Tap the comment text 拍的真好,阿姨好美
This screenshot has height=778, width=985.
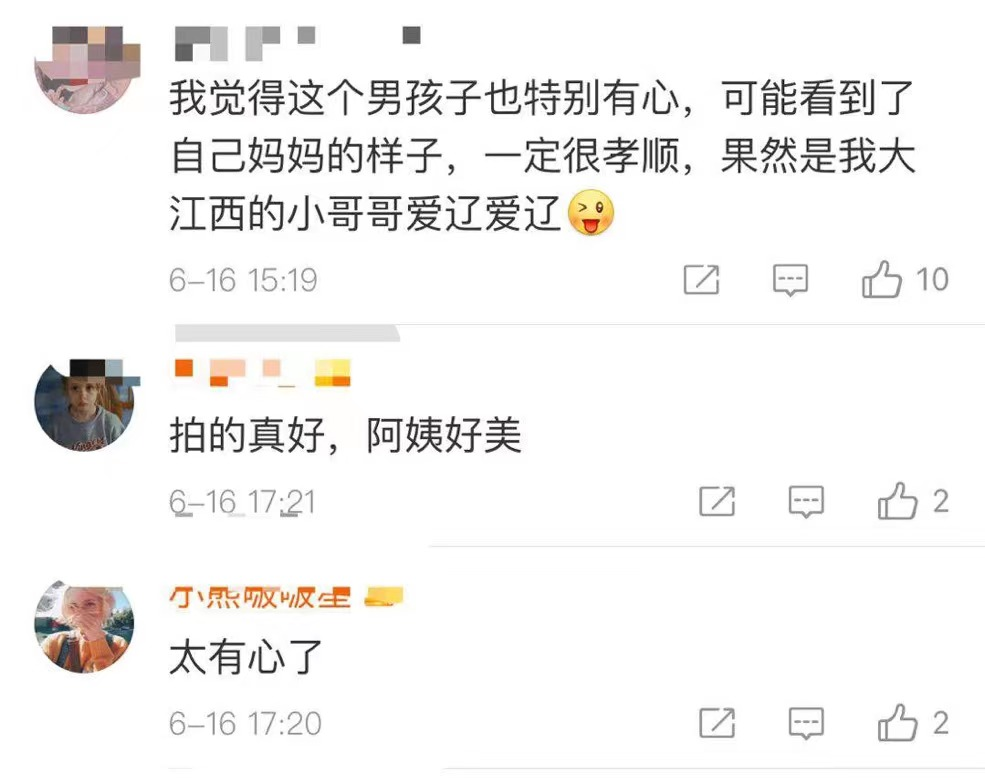(346, 435)
